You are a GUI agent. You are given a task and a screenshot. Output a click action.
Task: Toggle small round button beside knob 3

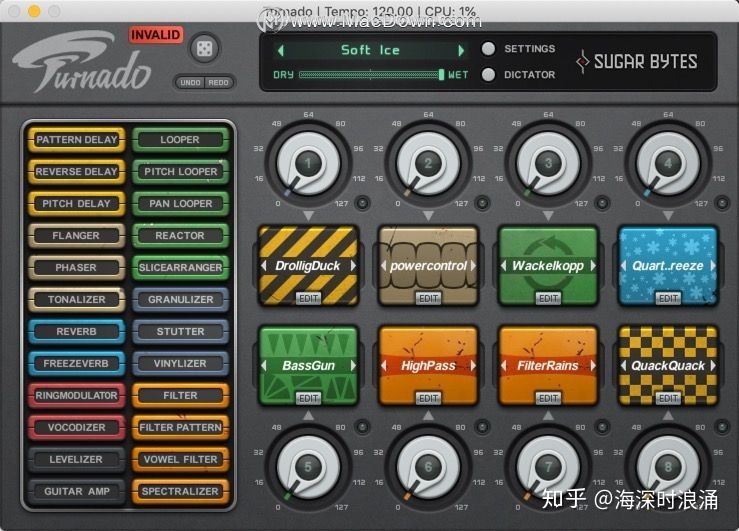[x=602, y=203]
